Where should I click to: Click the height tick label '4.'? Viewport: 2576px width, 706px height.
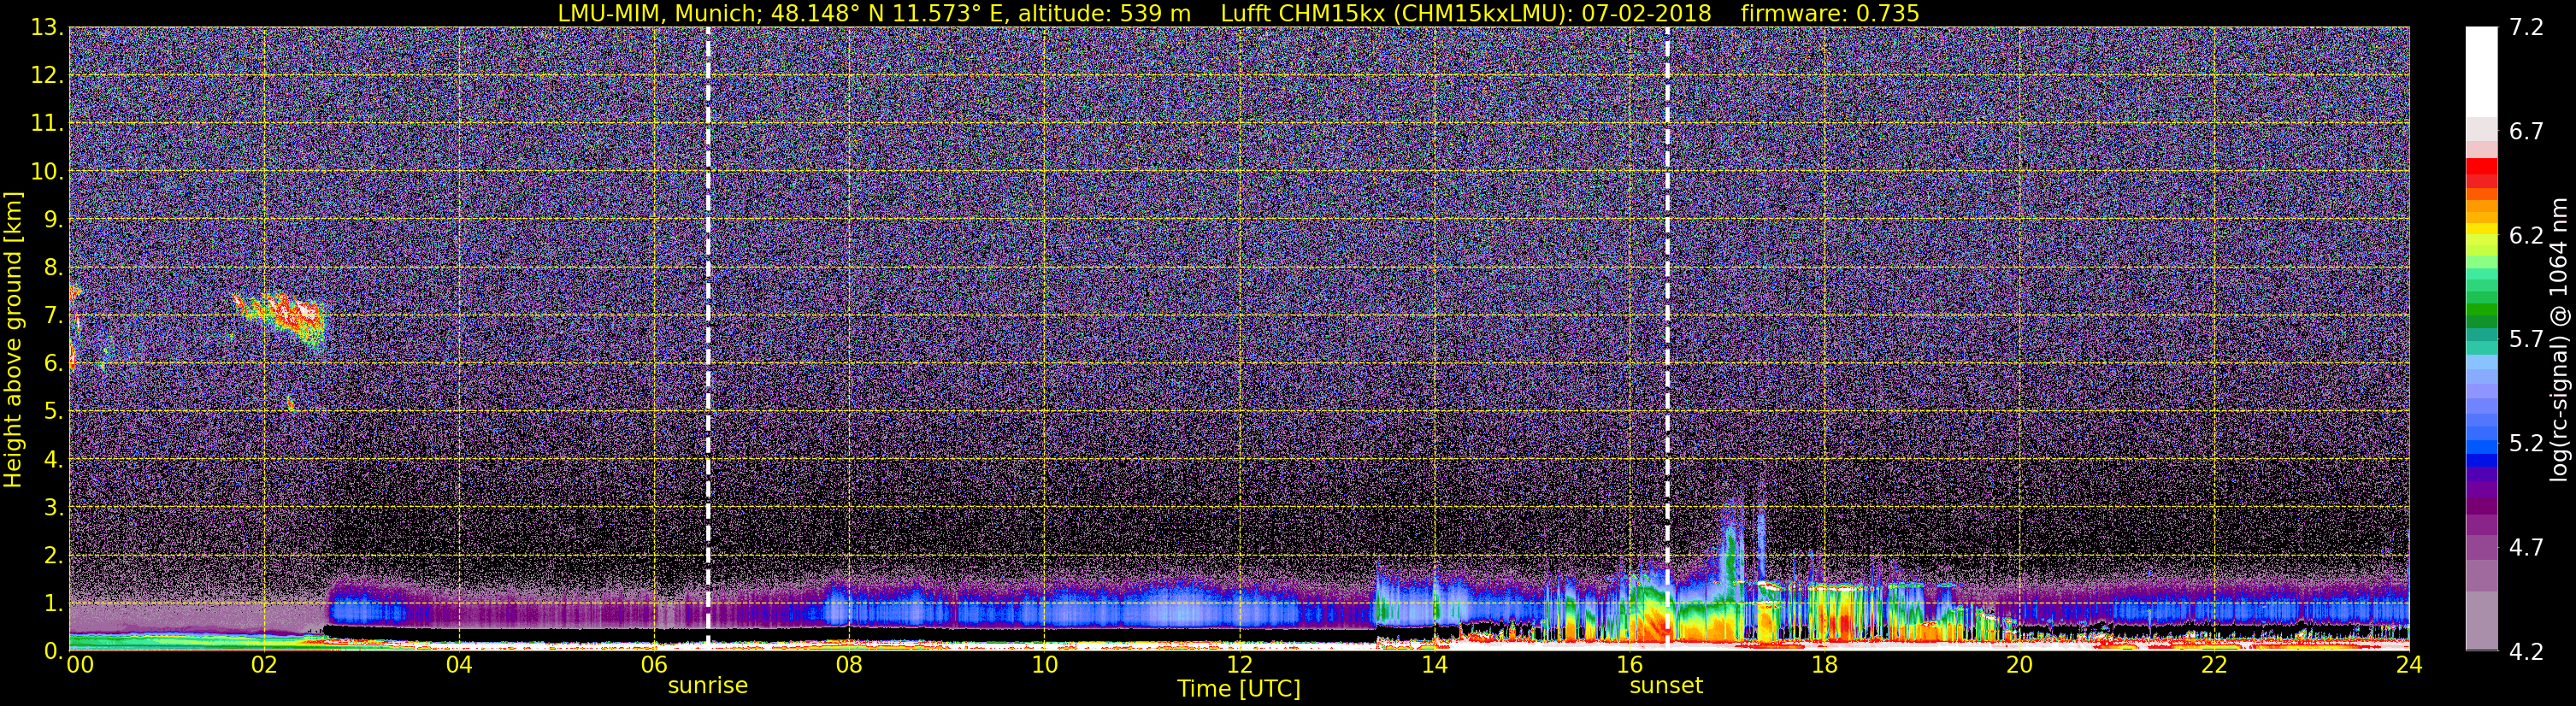(x=53, y=460)
